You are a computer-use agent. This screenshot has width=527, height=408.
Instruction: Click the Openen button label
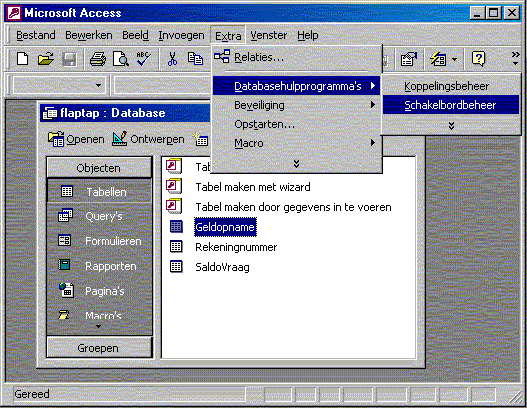click(x=85, y=139)
